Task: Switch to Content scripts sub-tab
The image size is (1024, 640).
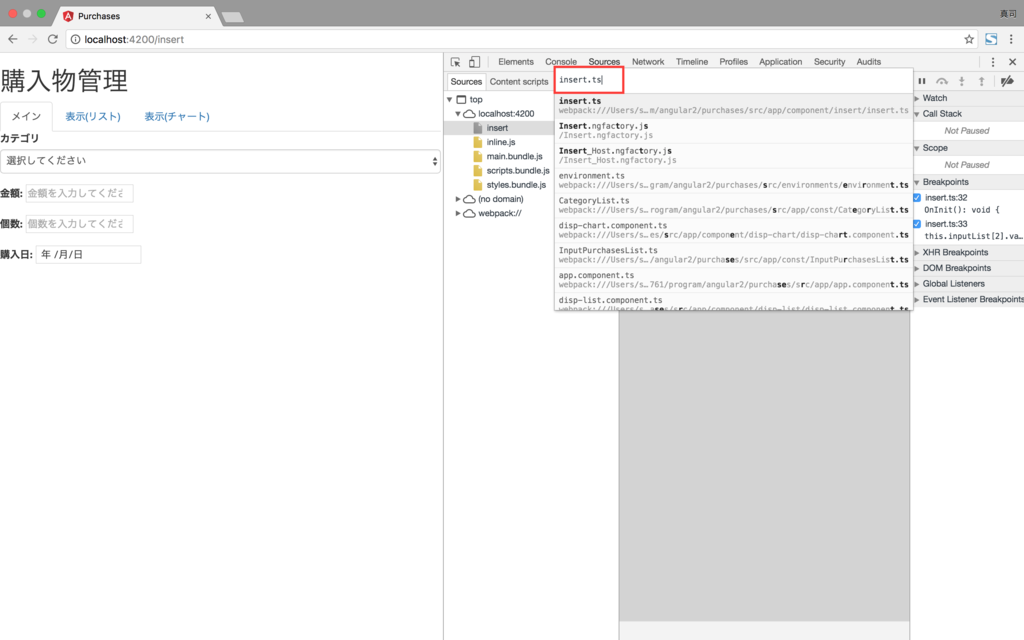Action: coord(519,82)
